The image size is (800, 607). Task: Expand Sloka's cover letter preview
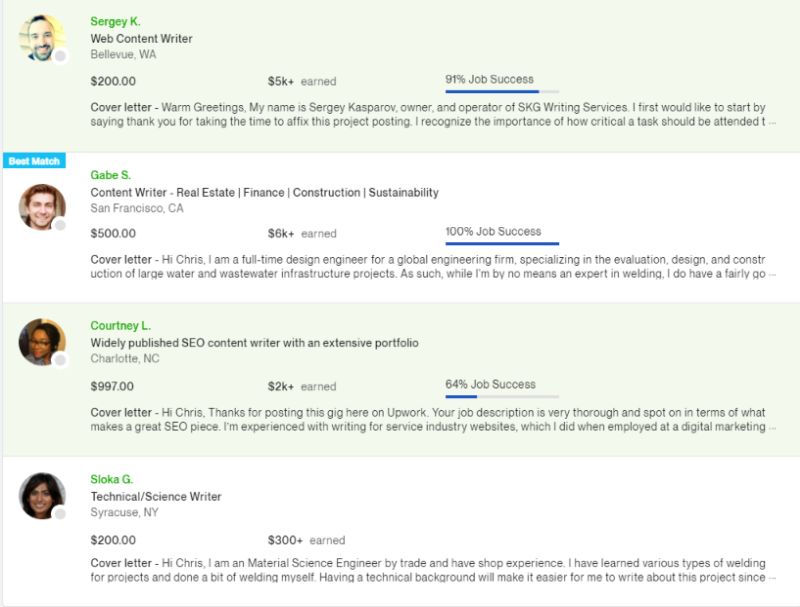pyautogui.click(x=771, y=578)
